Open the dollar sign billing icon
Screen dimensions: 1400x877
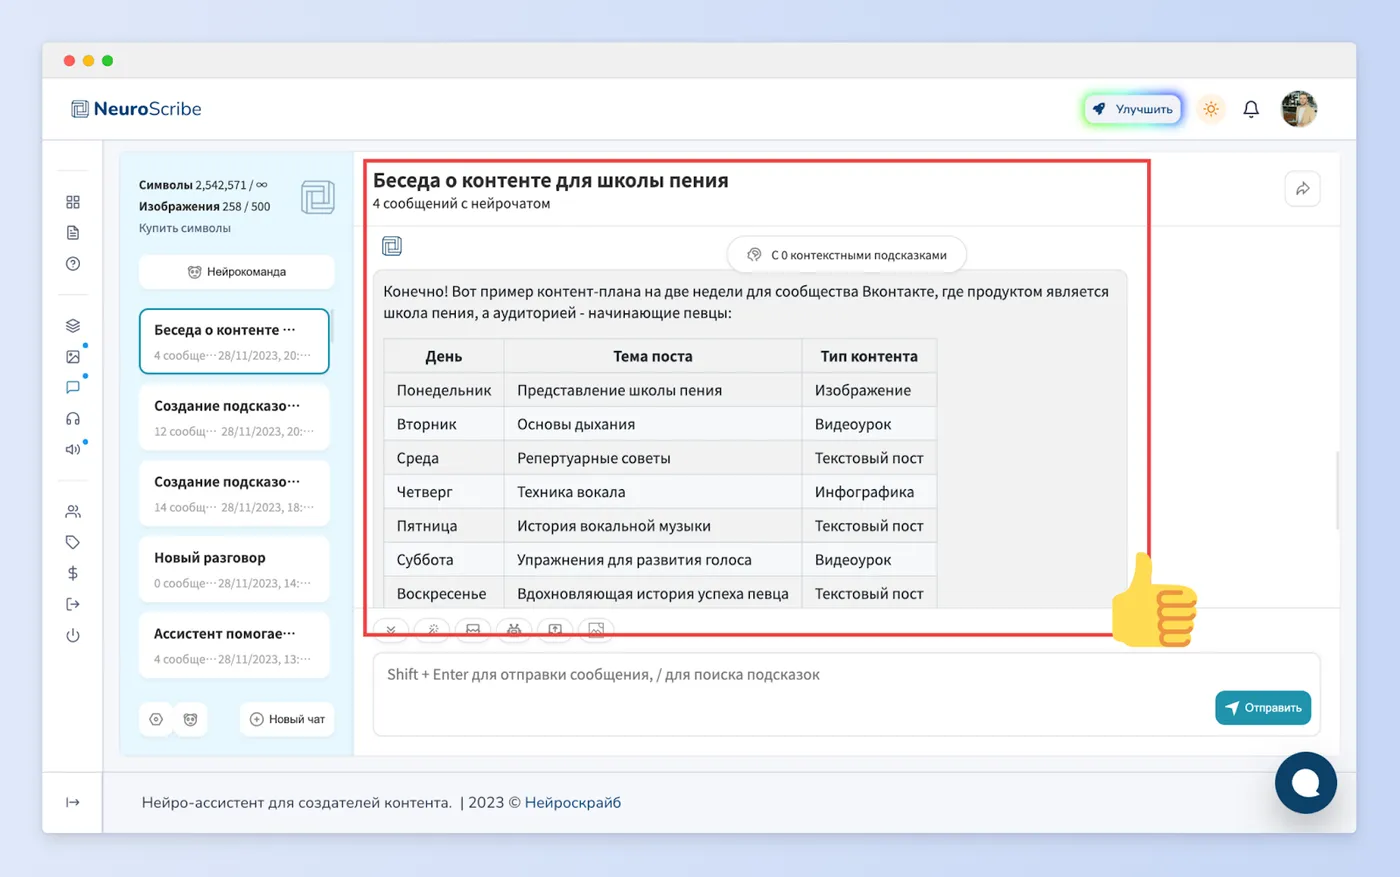(73, 573)
